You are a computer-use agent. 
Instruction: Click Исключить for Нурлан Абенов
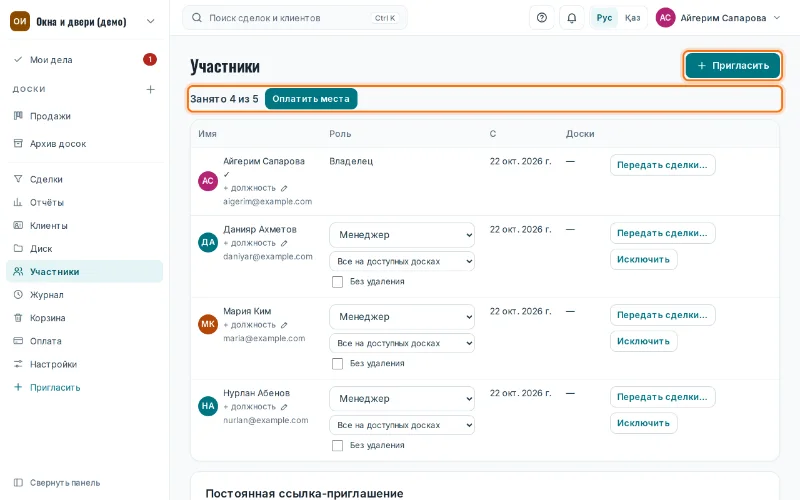643,423
